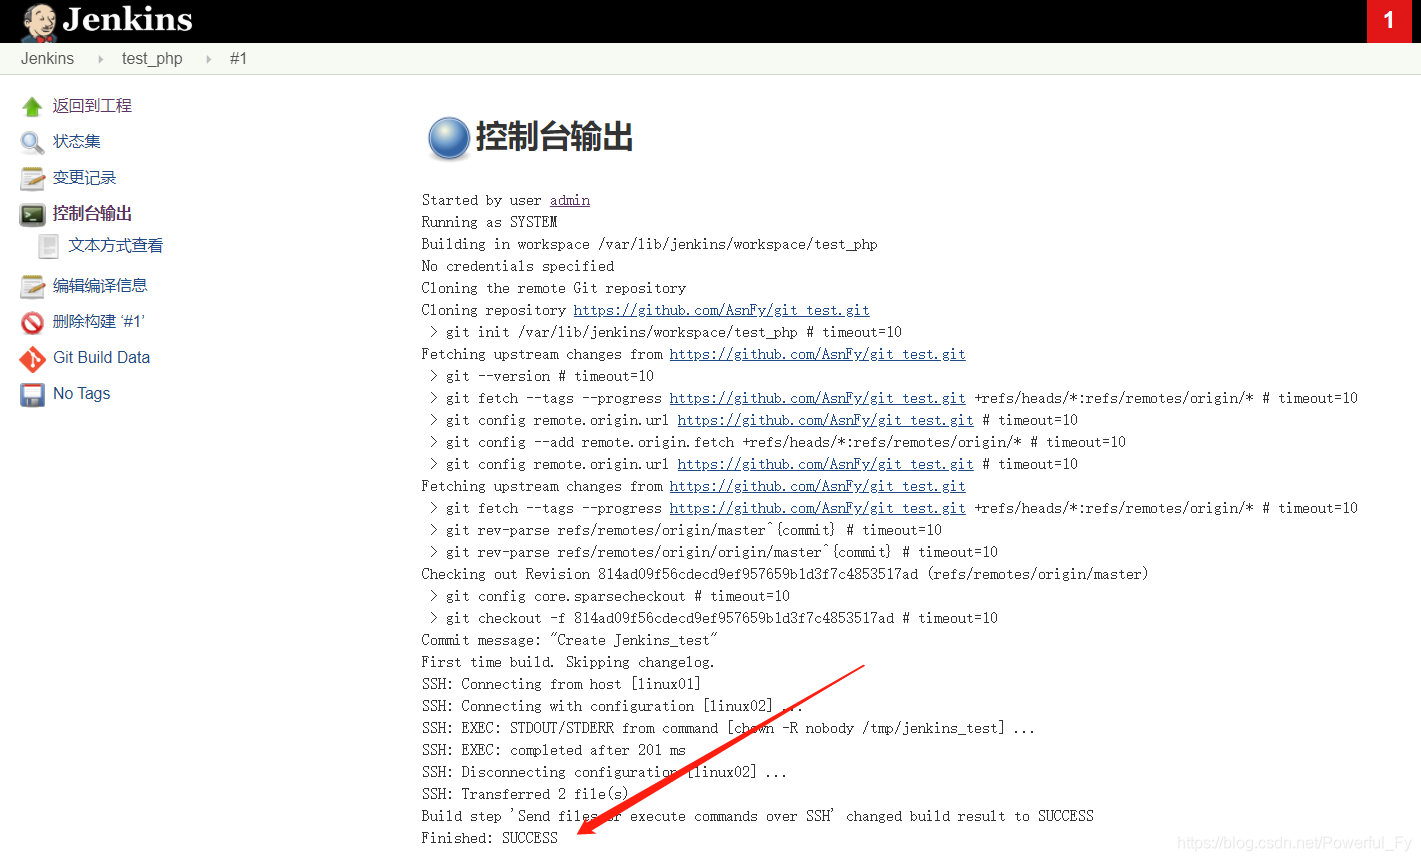The image size is (1421, 861).
Task: Open Cloning repository git_test.git URL
Action: [722, 310]
